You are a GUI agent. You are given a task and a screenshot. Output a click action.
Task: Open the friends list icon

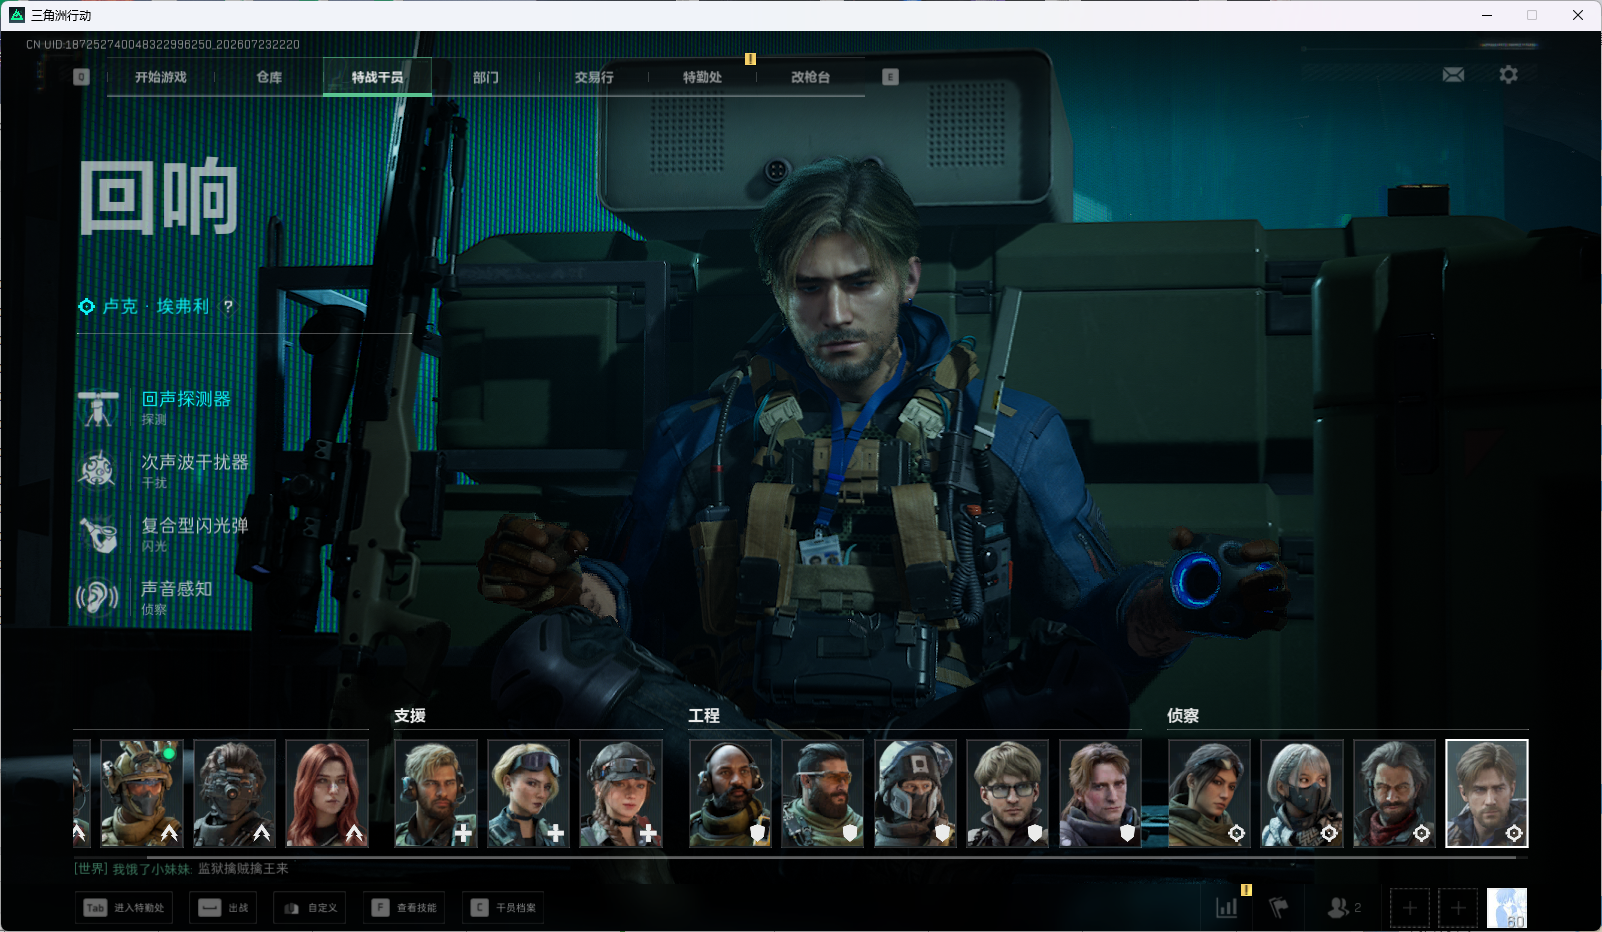1338,908
